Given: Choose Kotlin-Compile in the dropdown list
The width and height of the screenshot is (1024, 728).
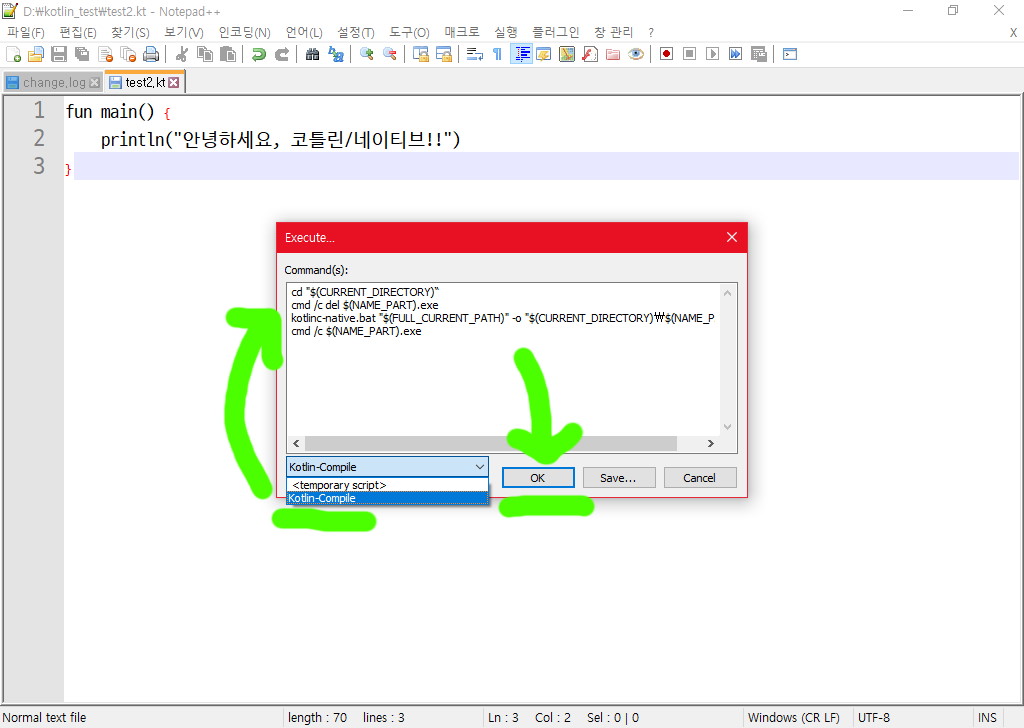Looking at the screenshot, I should (x=387, y=498).
